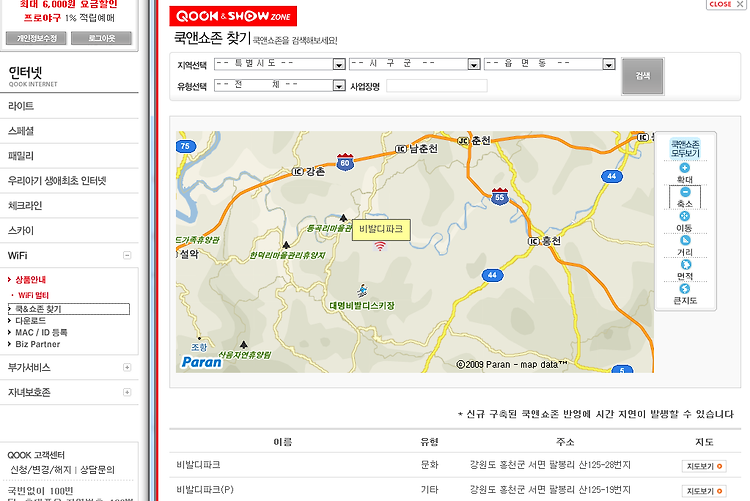The height and width of the screenshot is (501, 750).
Task: Click the red WiFi marker on the map
Action: click(380, 246)
